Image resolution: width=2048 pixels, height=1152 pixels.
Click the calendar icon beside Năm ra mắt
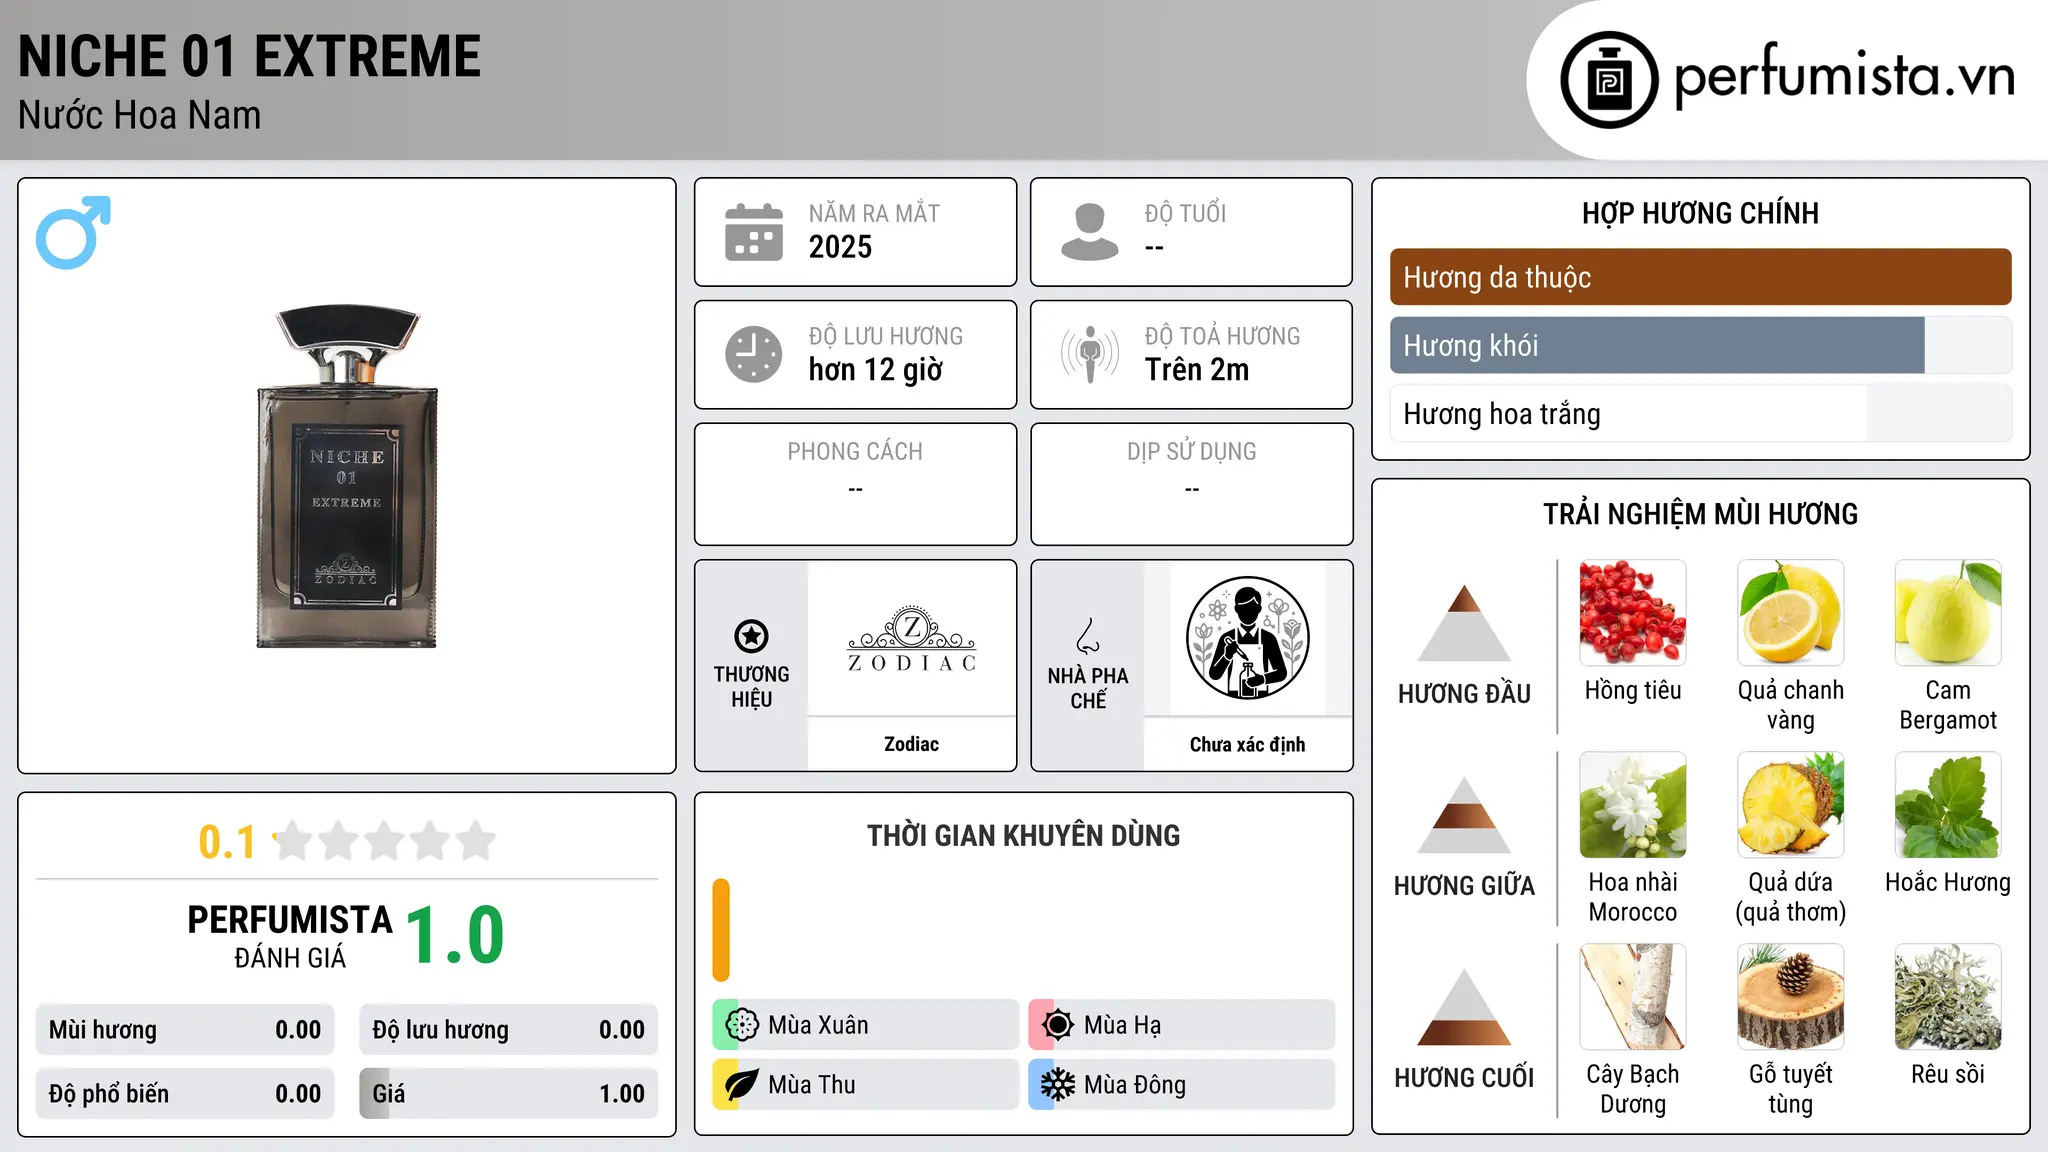pyautogui.click(x=754, y=232)
